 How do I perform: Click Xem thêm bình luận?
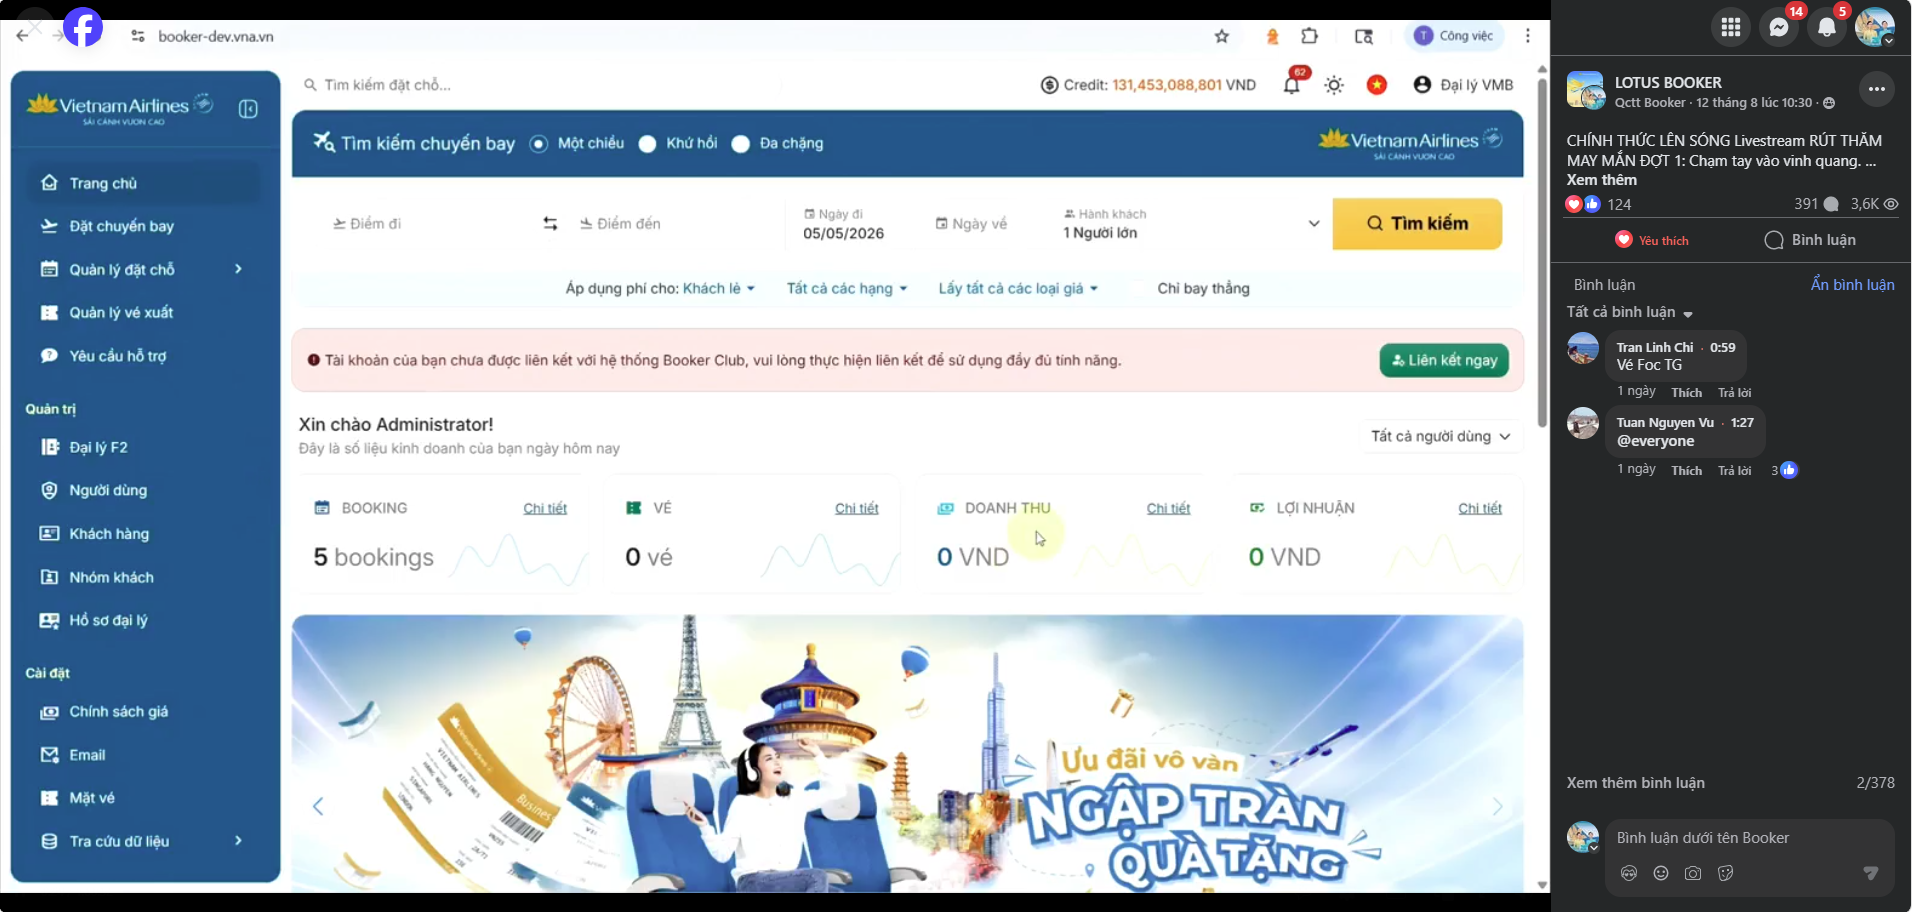pyautogui.click(x=1635, y=783)
